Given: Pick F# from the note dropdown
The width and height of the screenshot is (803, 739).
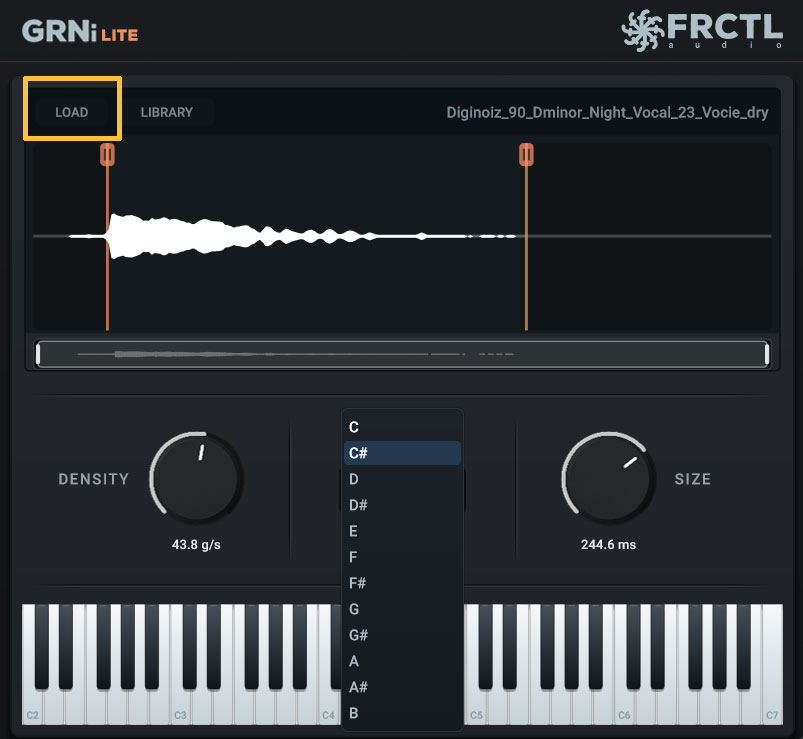Looking at the screenshot, I should (x=402, y=583).
